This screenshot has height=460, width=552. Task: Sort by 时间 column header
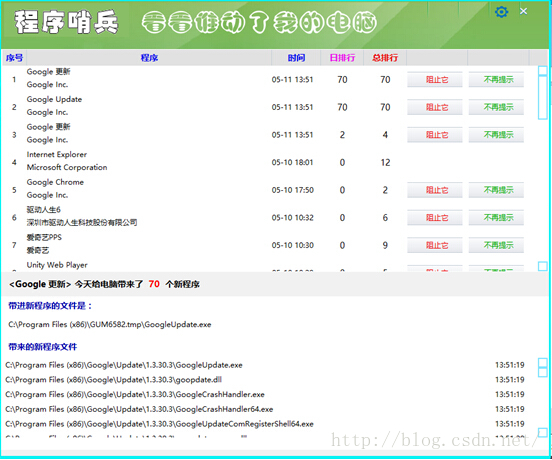296,58
